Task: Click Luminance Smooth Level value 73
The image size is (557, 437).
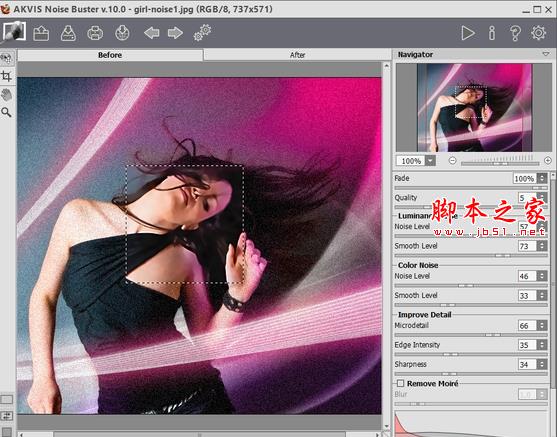Action: [x=528, y=246]
